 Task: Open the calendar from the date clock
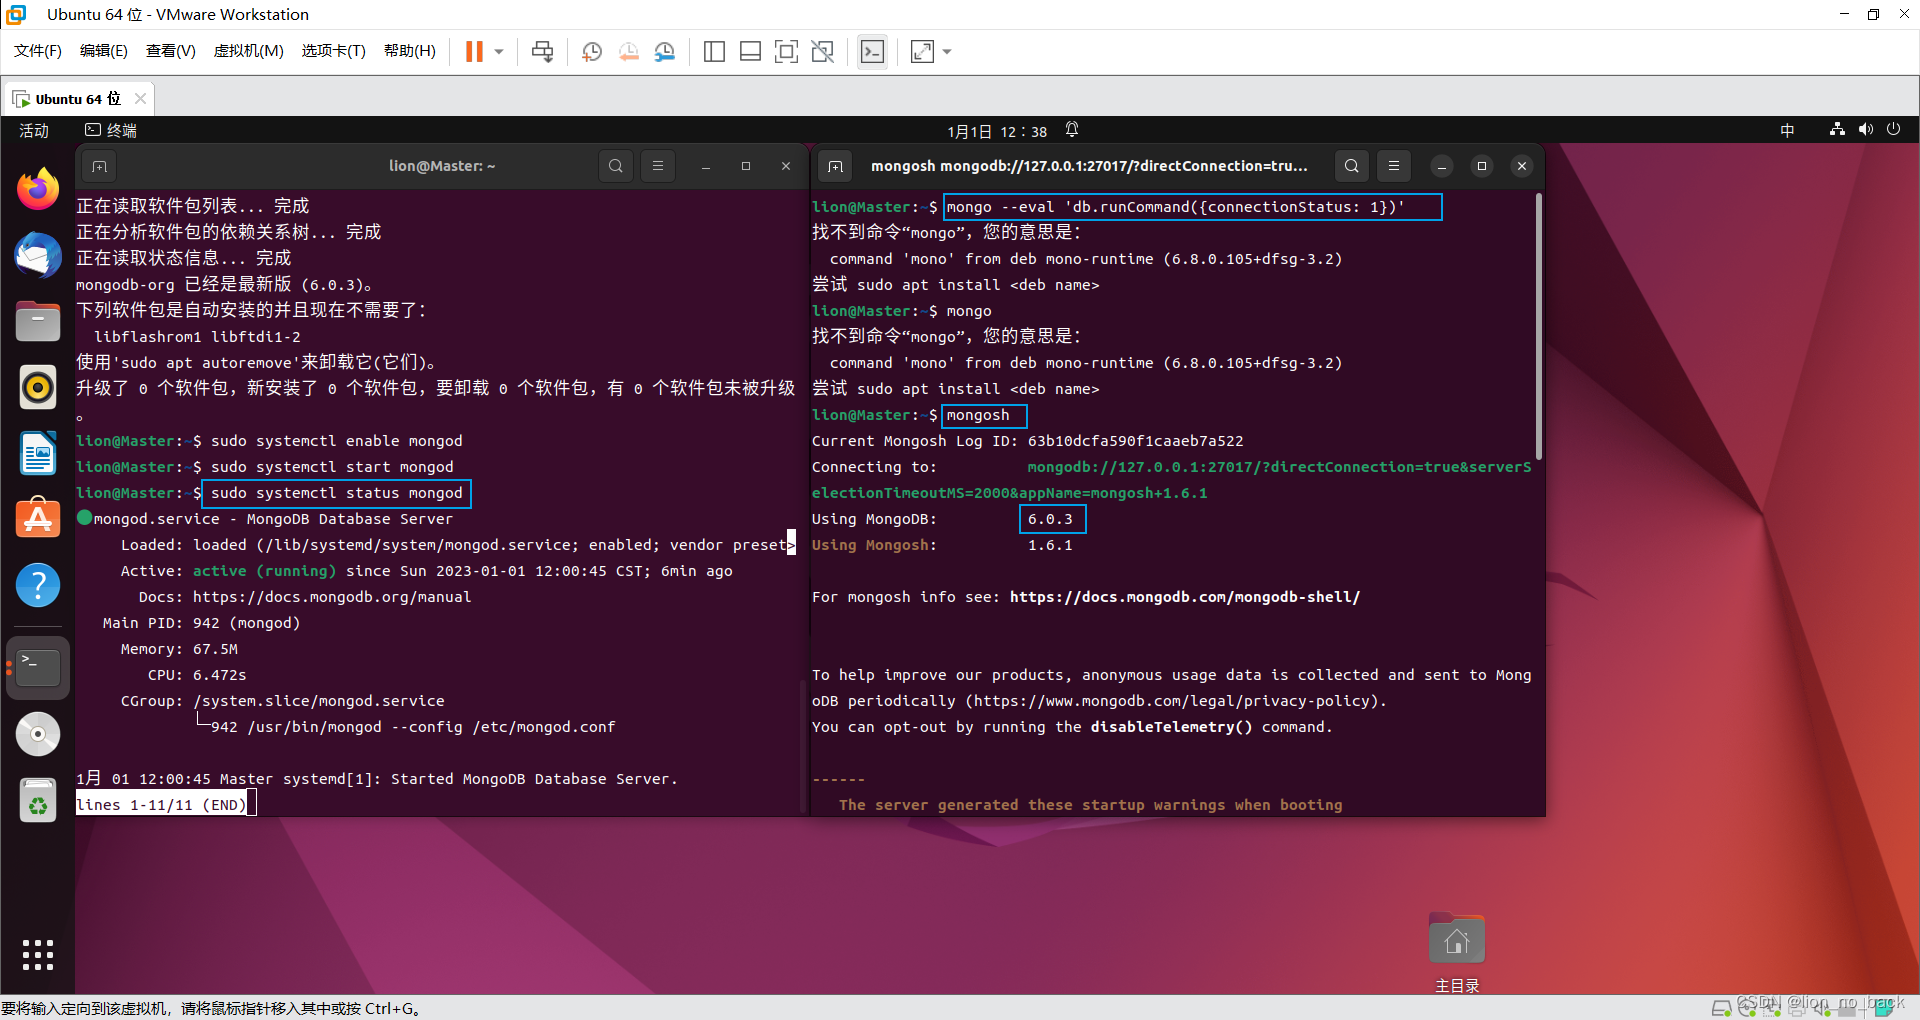[997, 131]
